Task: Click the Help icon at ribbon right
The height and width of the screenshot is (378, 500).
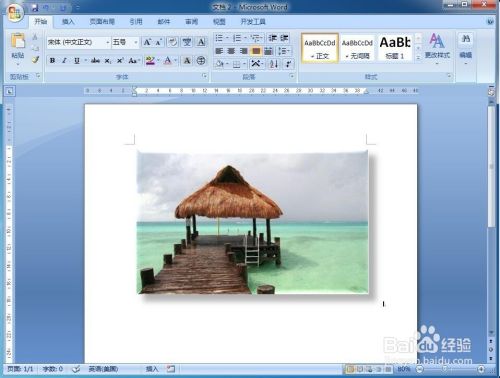Action: (x=491, y=22)
